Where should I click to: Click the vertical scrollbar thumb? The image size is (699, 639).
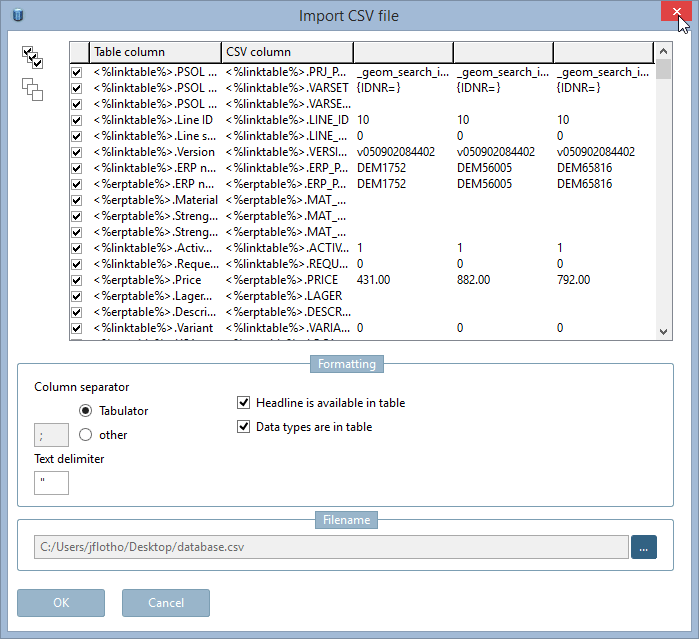tap(663, 69)
